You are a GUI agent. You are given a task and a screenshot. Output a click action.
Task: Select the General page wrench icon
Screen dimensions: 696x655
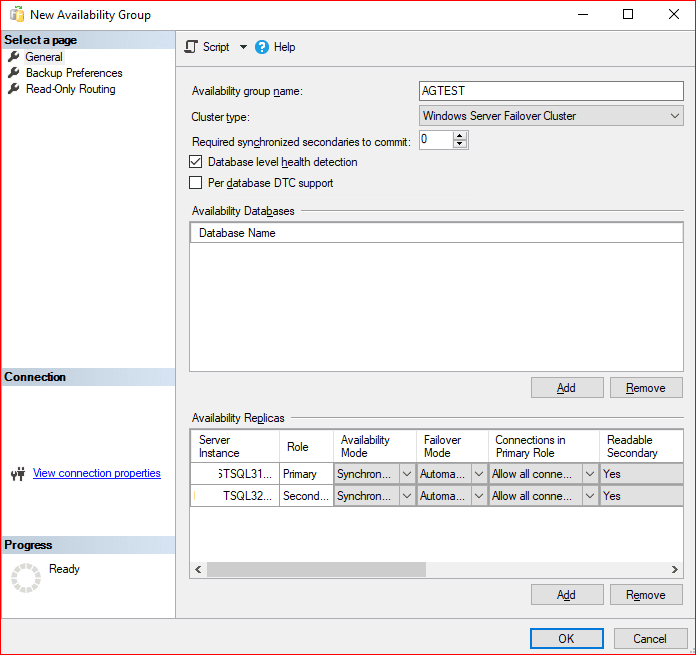14,57
